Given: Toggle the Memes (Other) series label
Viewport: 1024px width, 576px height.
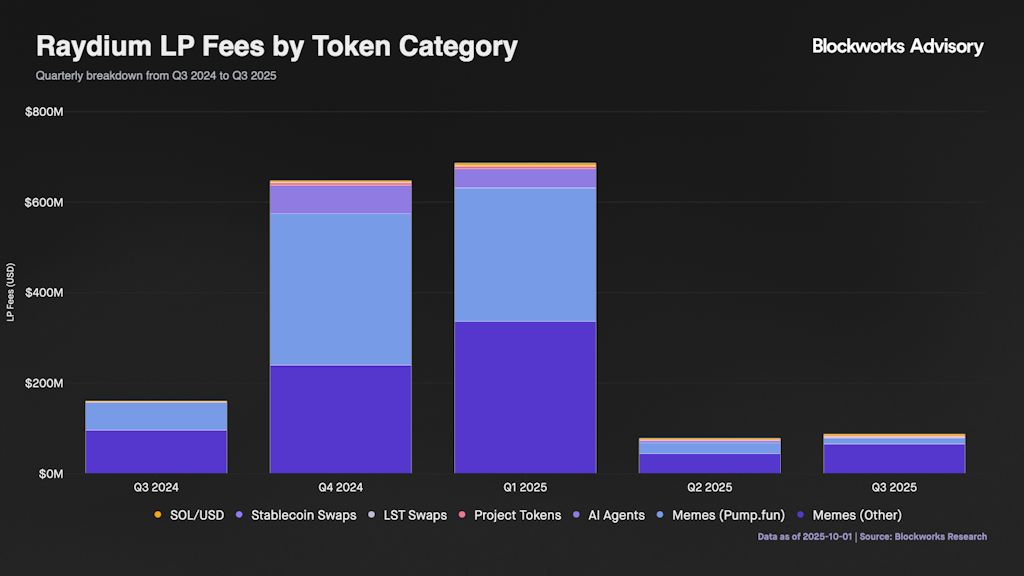Looking at the screenshot, I should (x=857, y=515).
